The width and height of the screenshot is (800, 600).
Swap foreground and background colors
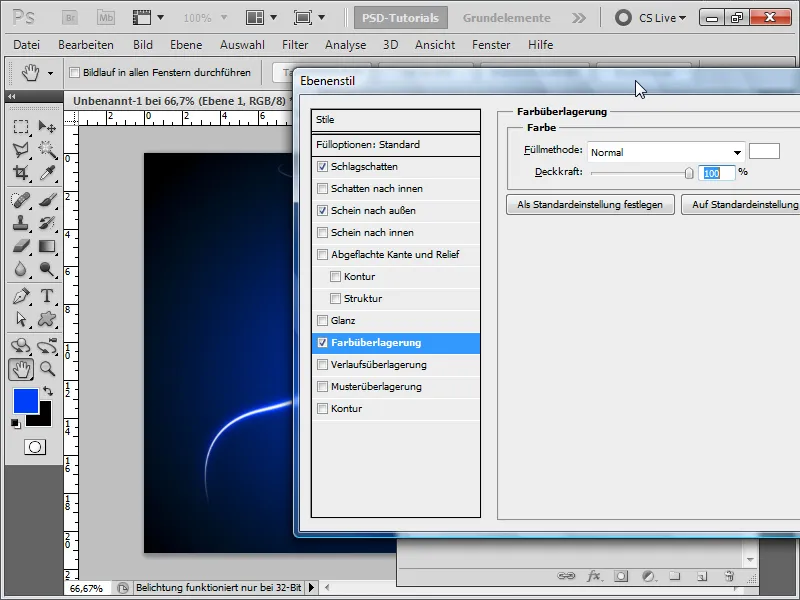point(48,391)
